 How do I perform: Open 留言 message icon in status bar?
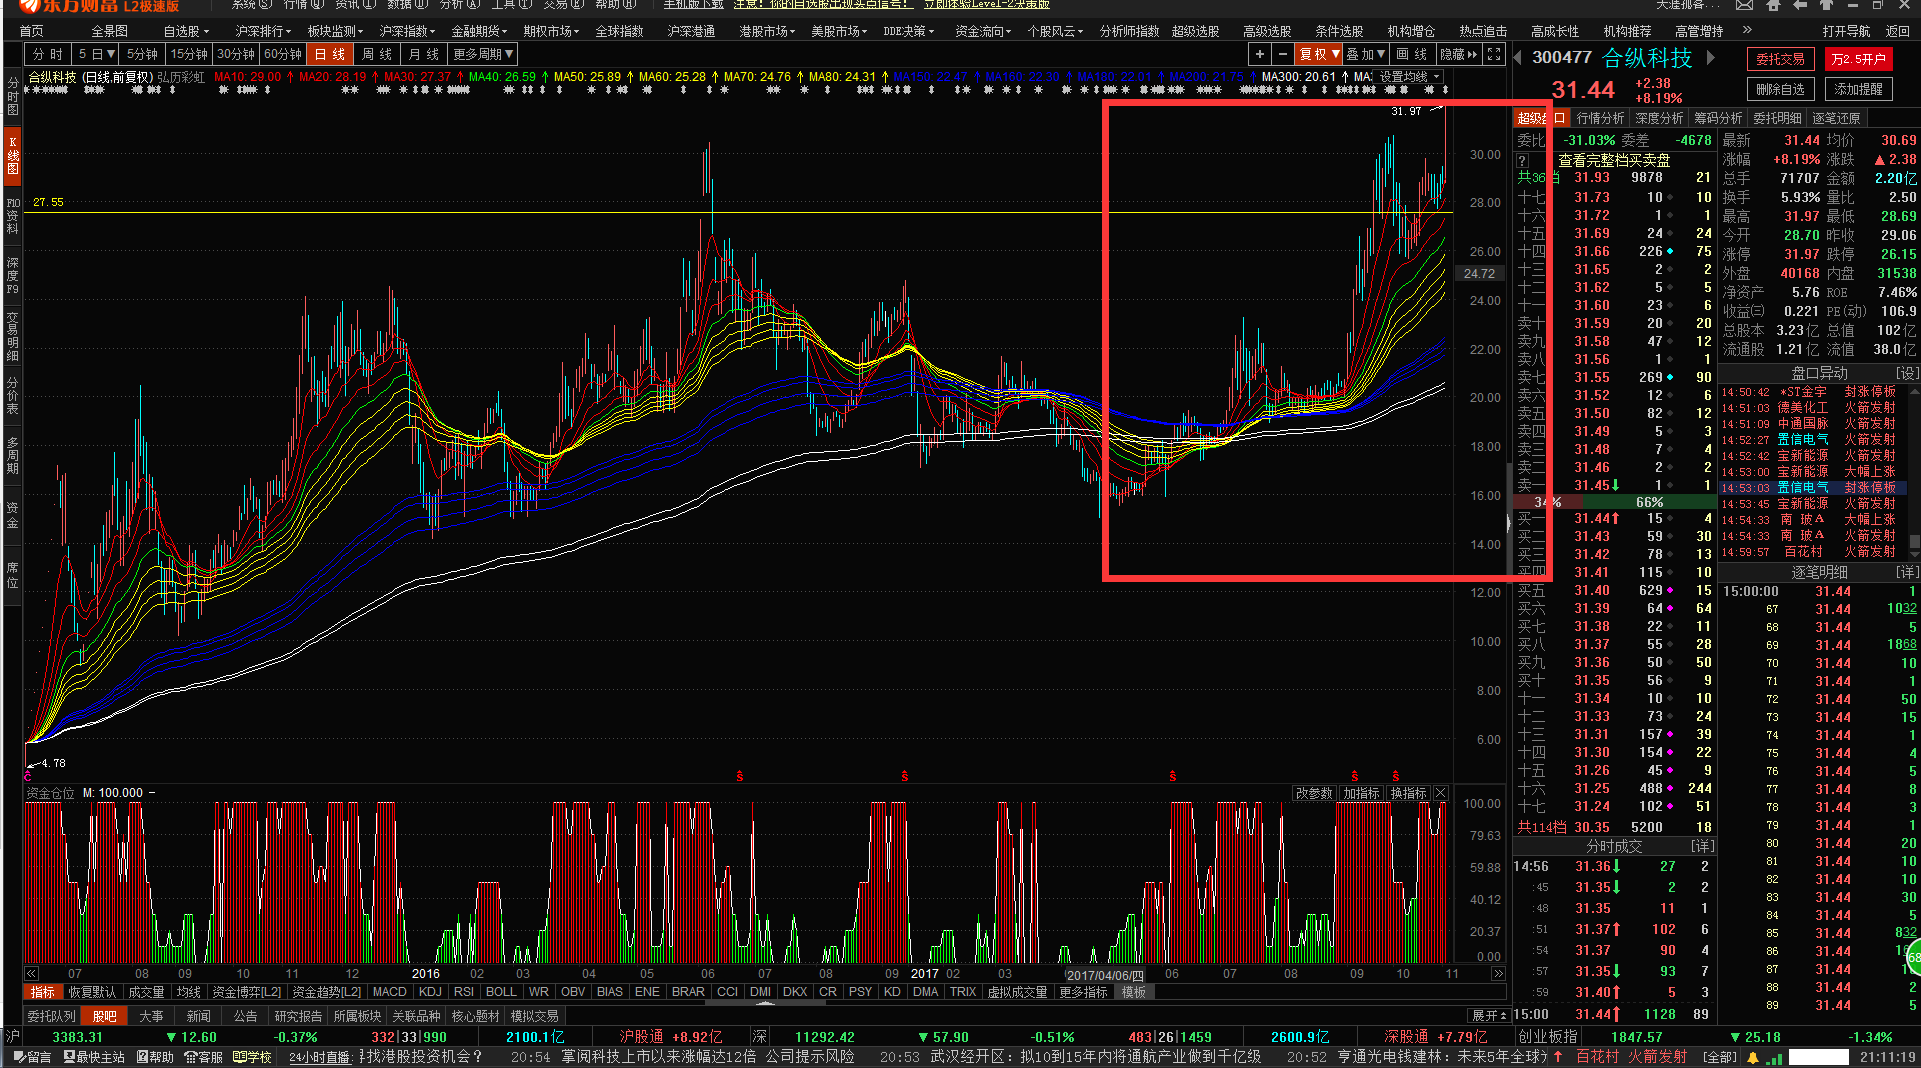click(x=32, y=1057)
